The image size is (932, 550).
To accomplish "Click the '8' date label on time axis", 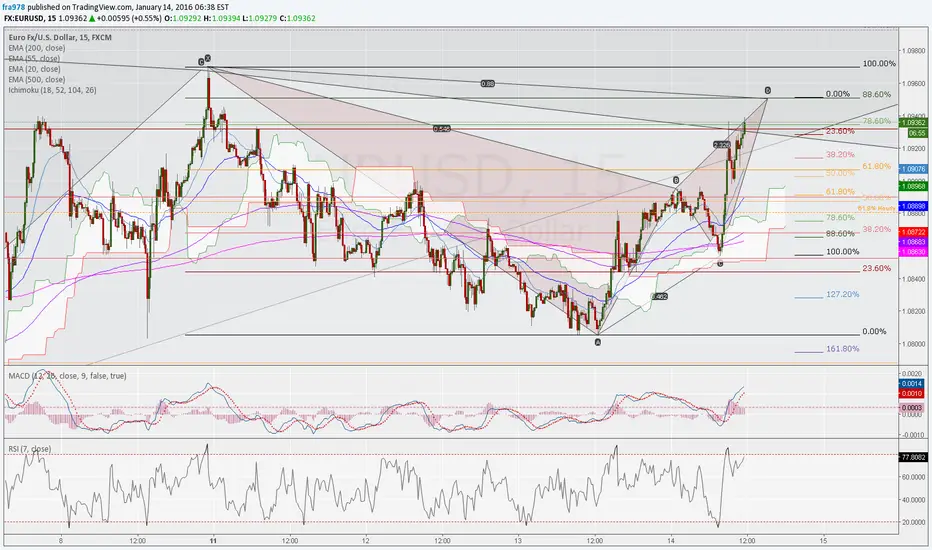I will [61, 540].
